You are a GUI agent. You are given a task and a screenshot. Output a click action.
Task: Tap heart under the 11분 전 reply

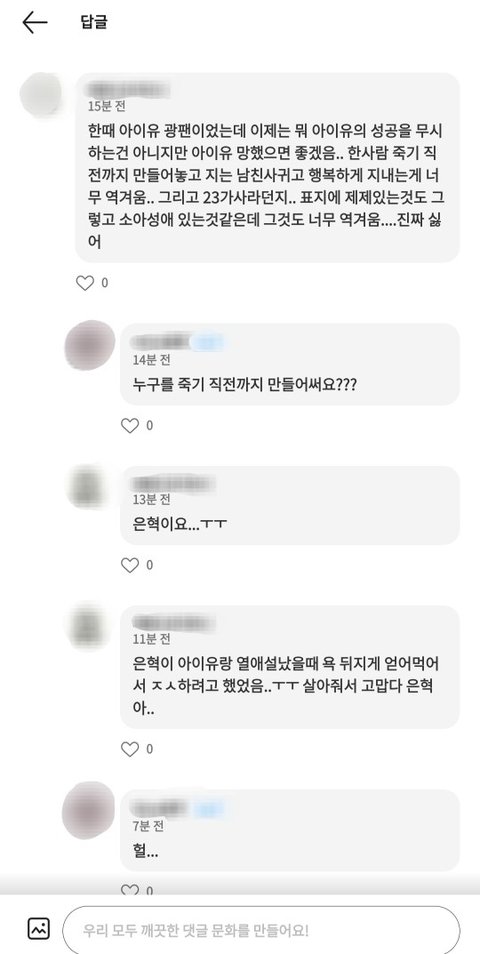pyautogui.click(x=130, y=749)
